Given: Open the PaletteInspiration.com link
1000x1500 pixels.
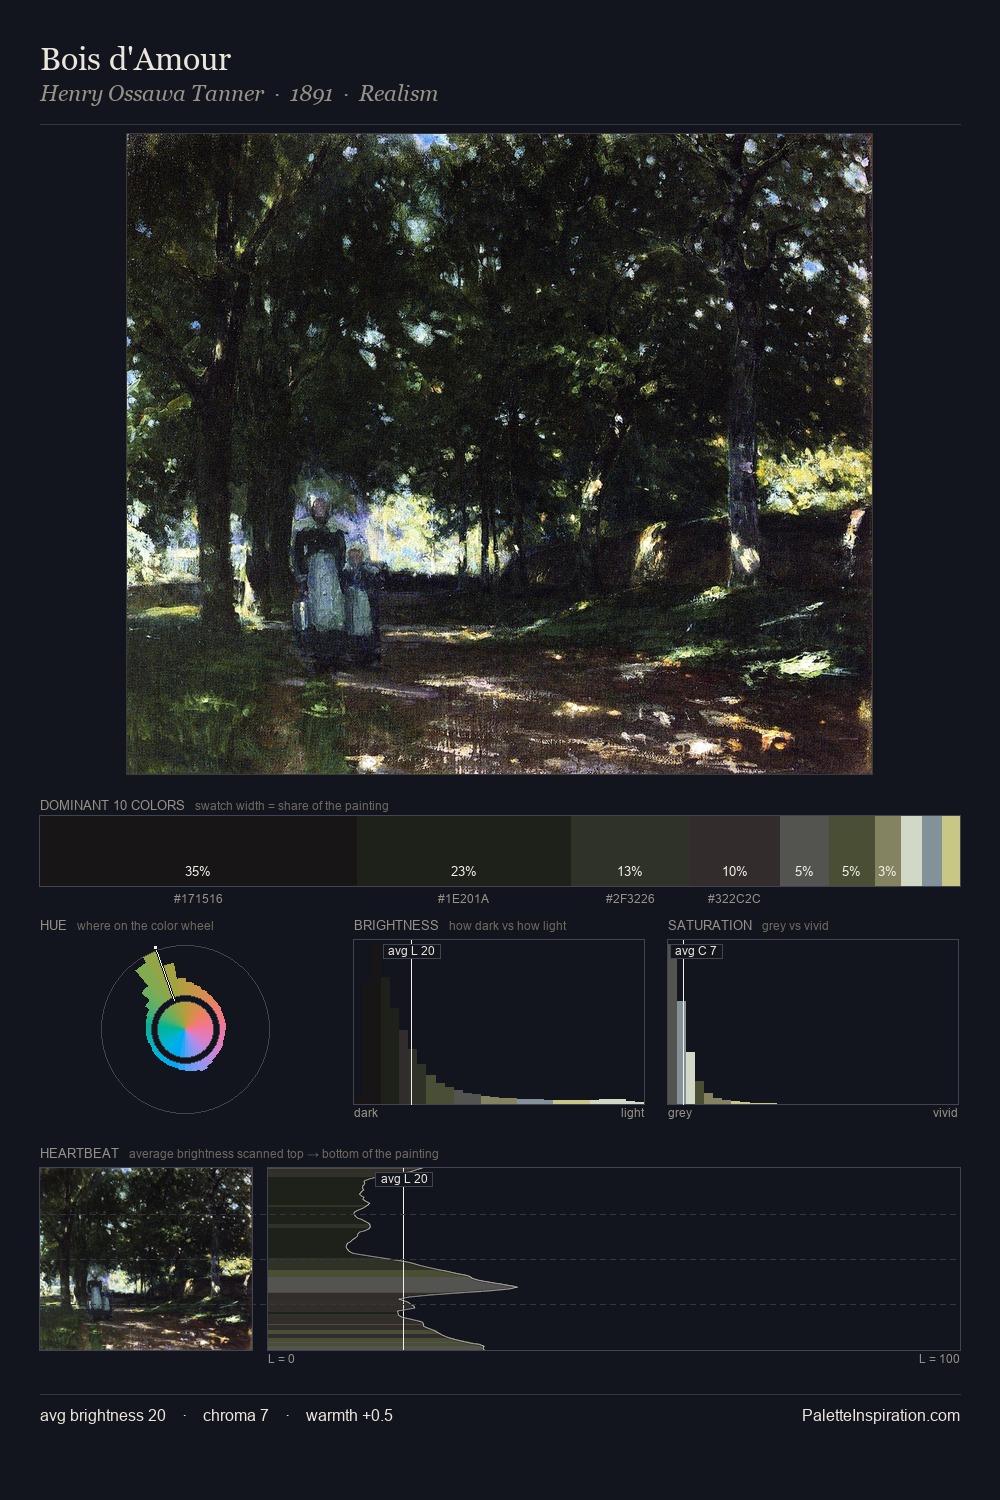Looking at the screenshot, I should click(x=881, y=1415).
